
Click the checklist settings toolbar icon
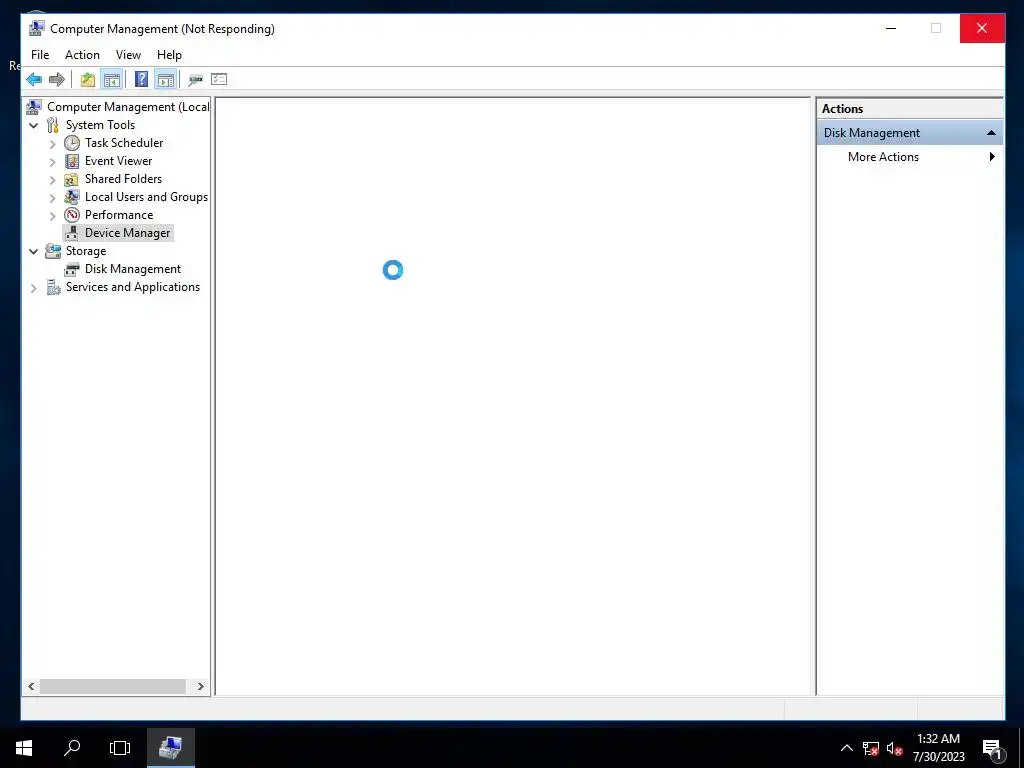tap(219, 80)
